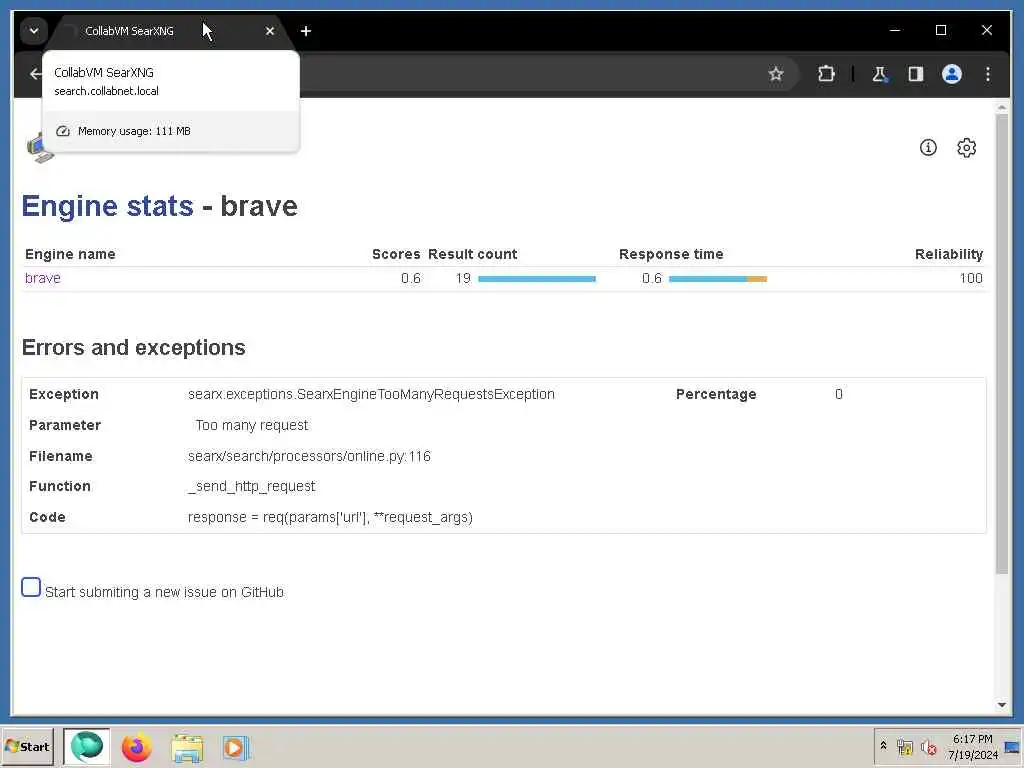
Task: Click the page vertical scrollbar thumb
Action: coord(1001,344)
